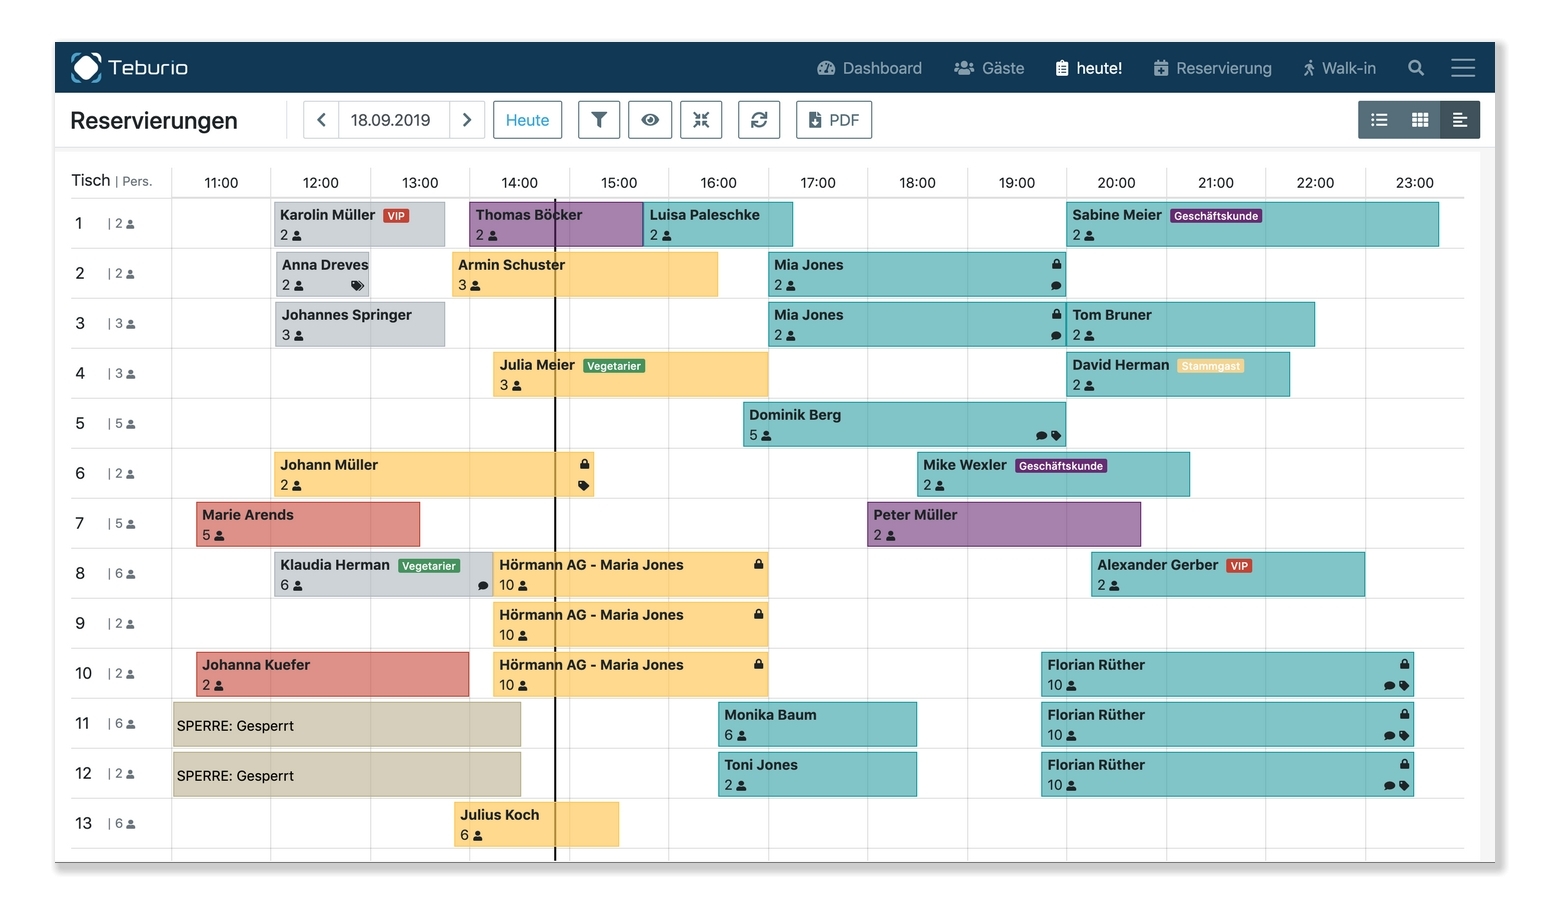Screen dimensions: 1550x918
Task: Click Stammgast tag on David Herman
Action: tap(1210, 366)
